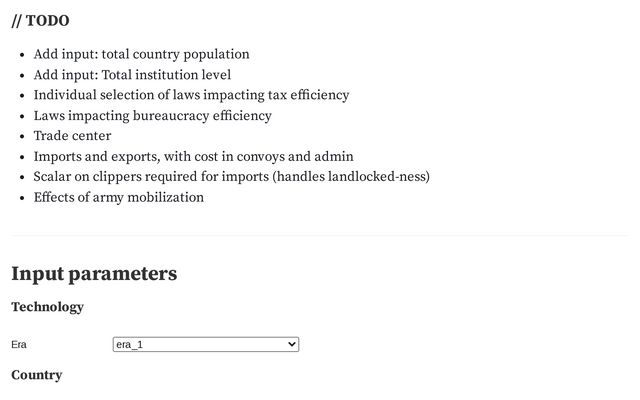Click 'Effects of army mobilization' item
640x400 pixels.
[118, 198]
